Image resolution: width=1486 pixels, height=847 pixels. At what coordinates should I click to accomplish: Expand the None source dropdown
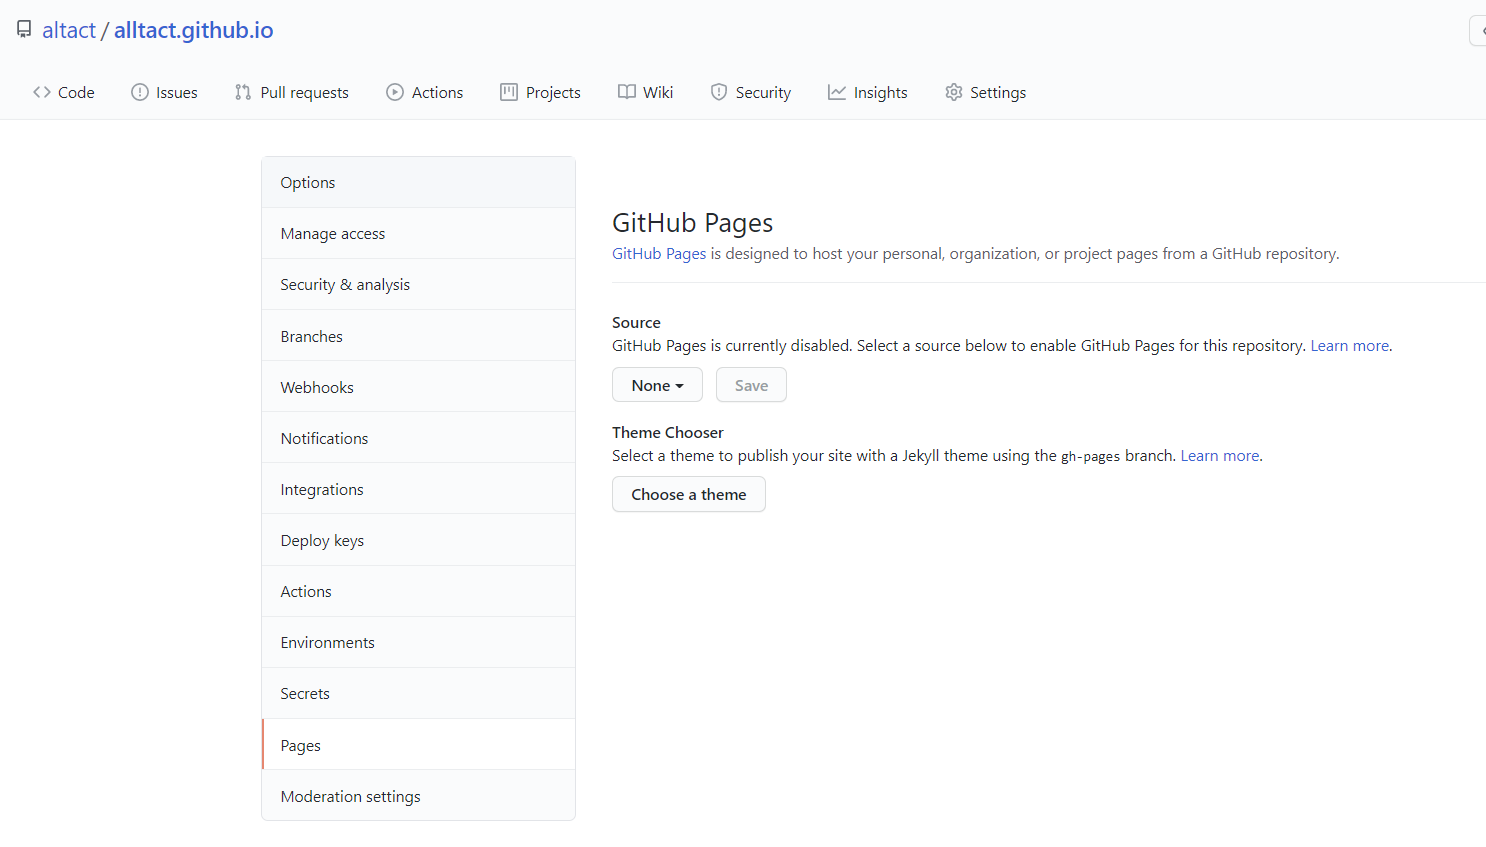pyautogui.click(x=657, y=385)
